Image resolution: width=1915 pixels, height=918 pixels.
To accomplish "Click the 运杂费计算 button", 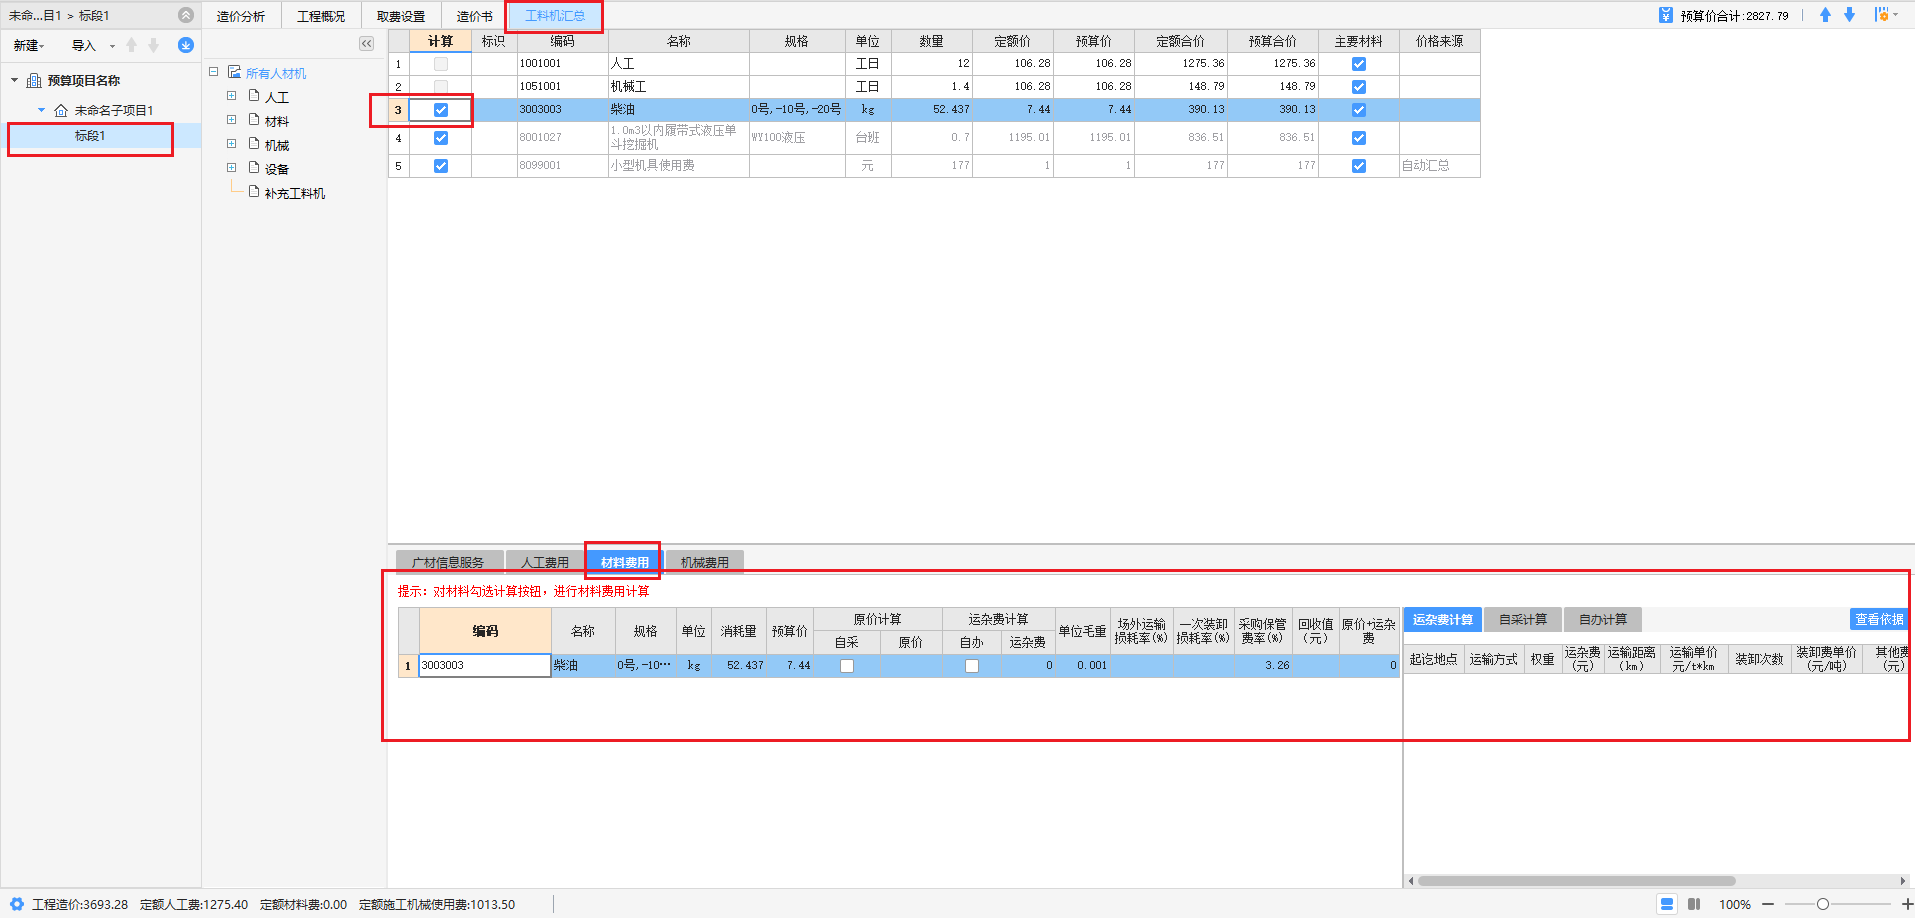I will coord(1443,620).
